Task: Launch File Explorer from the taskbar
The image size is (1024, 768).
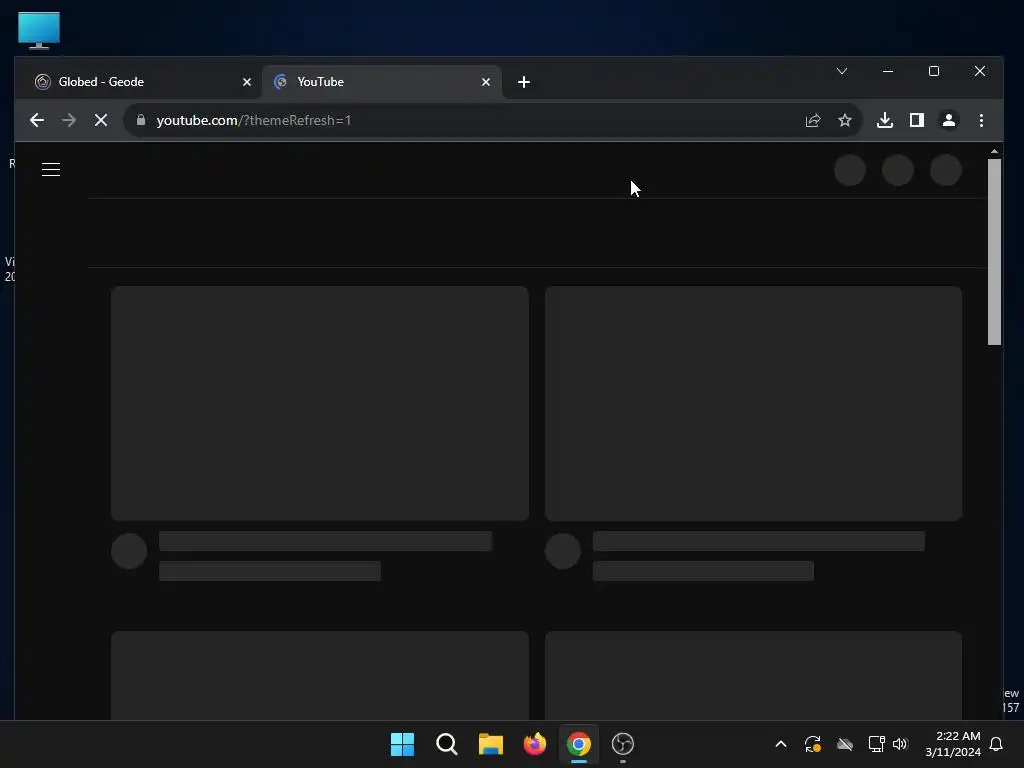Action: [x=490, y=744]
